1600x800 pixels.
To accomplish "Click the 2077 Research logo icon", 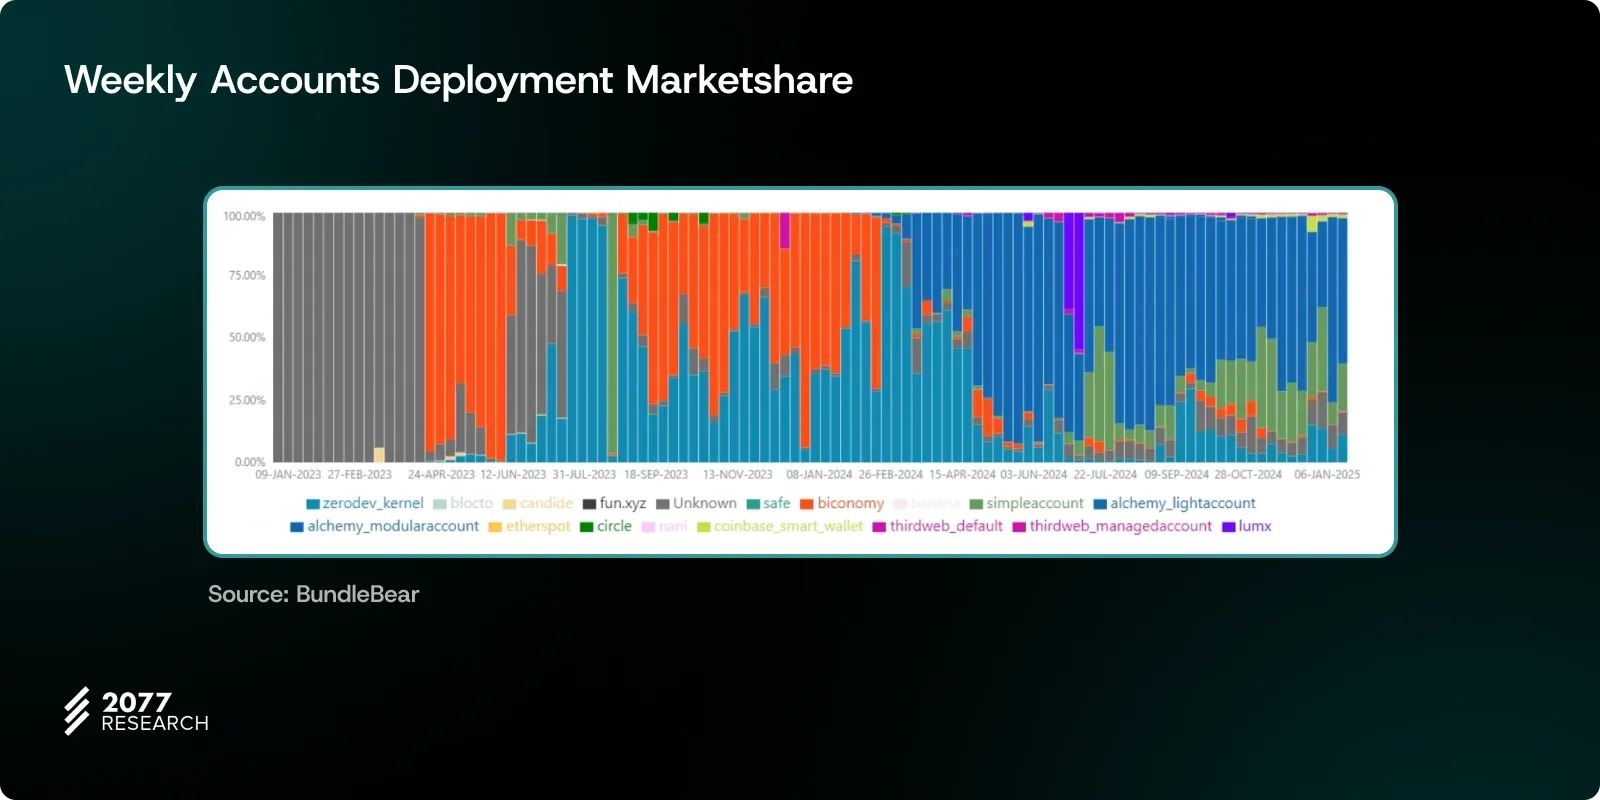I will pos(77,711).
